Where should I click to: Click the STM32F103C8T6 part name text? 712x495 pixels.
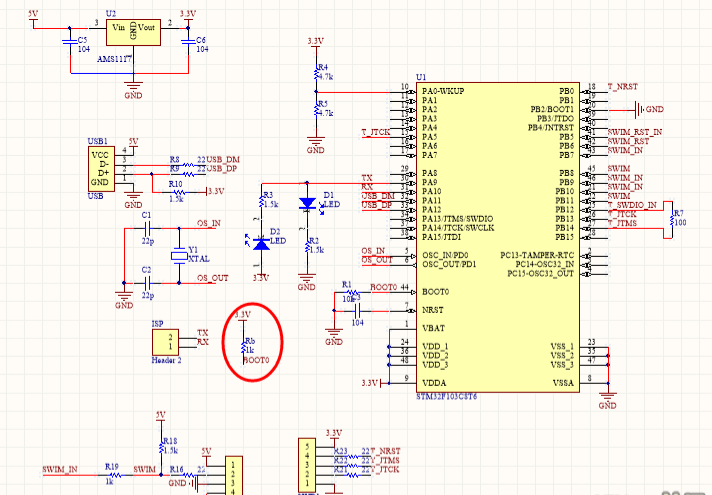click(x=446, y=396)
